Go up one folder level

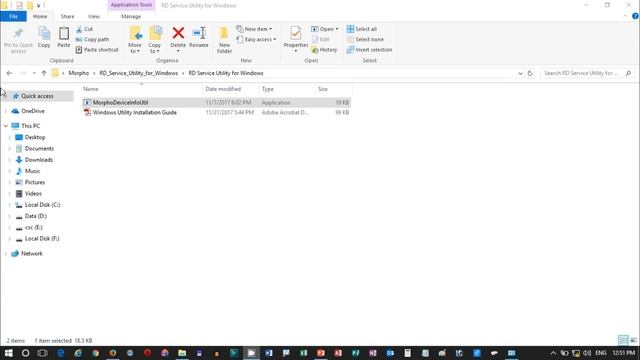pyautogui.click(x=44, y=73)
